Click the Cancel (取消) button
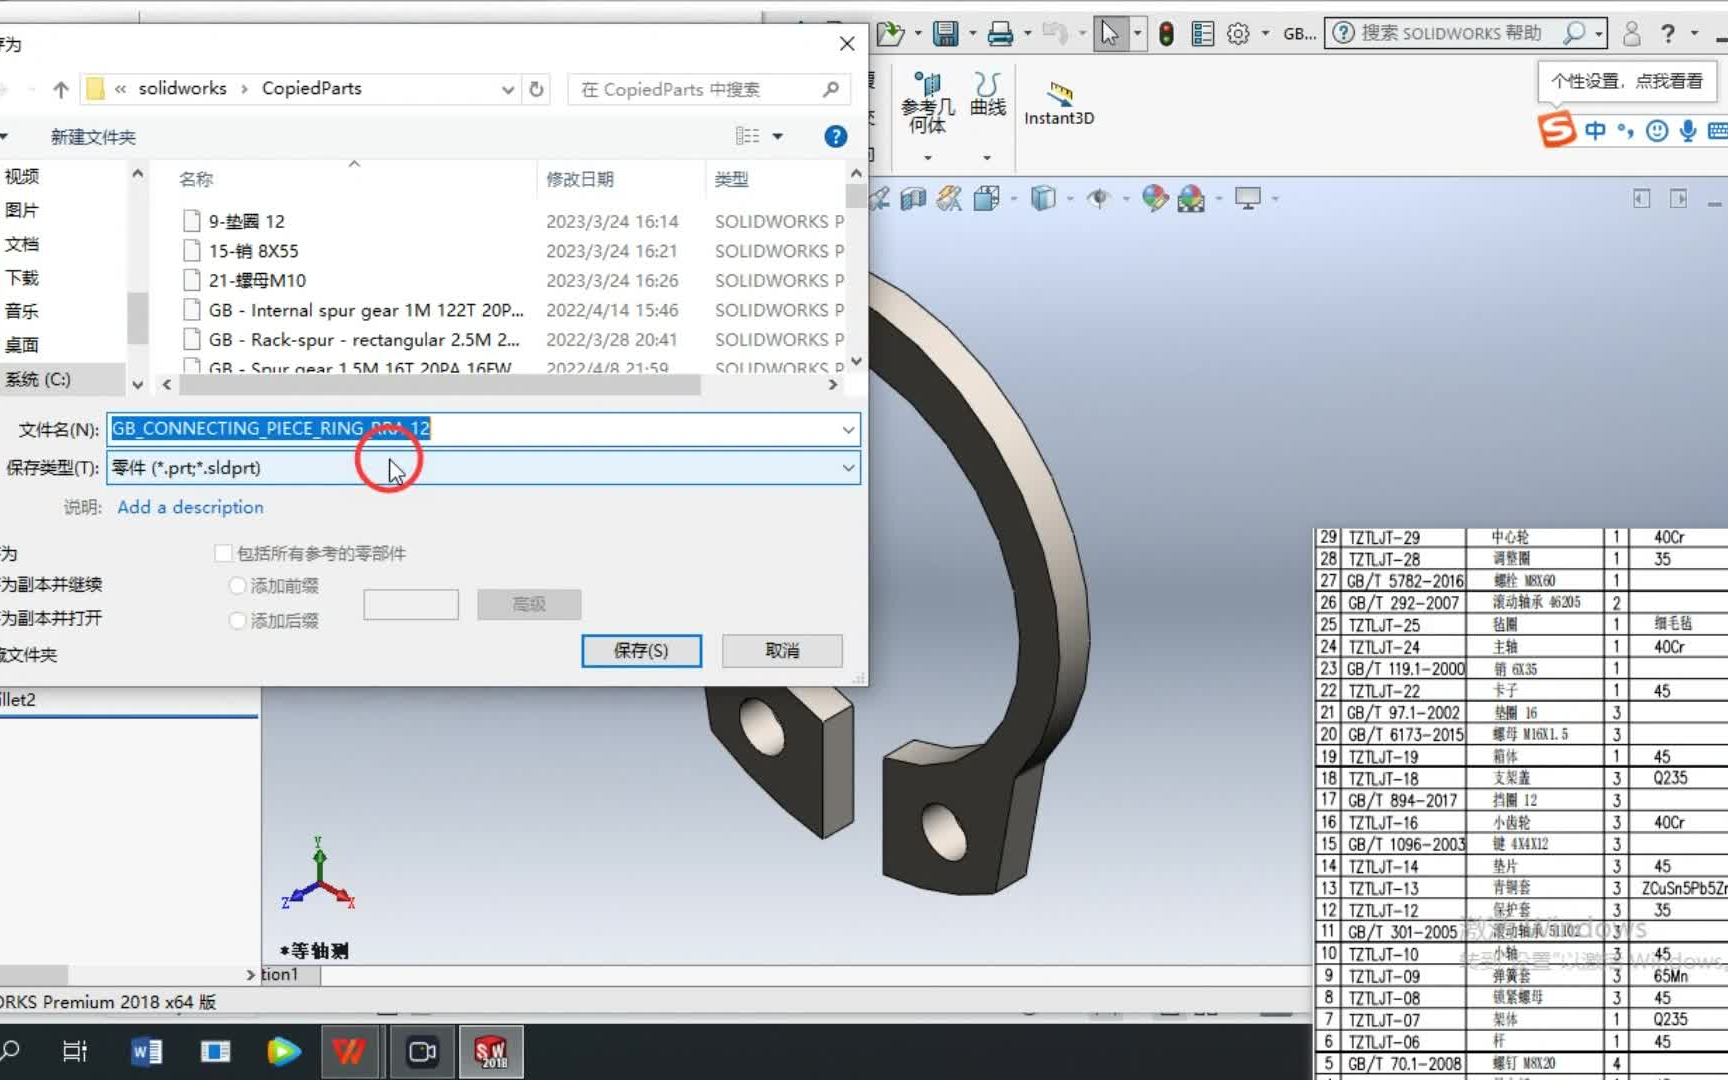This screenshot has height=1080, width=1728. [x=782, y=651]
